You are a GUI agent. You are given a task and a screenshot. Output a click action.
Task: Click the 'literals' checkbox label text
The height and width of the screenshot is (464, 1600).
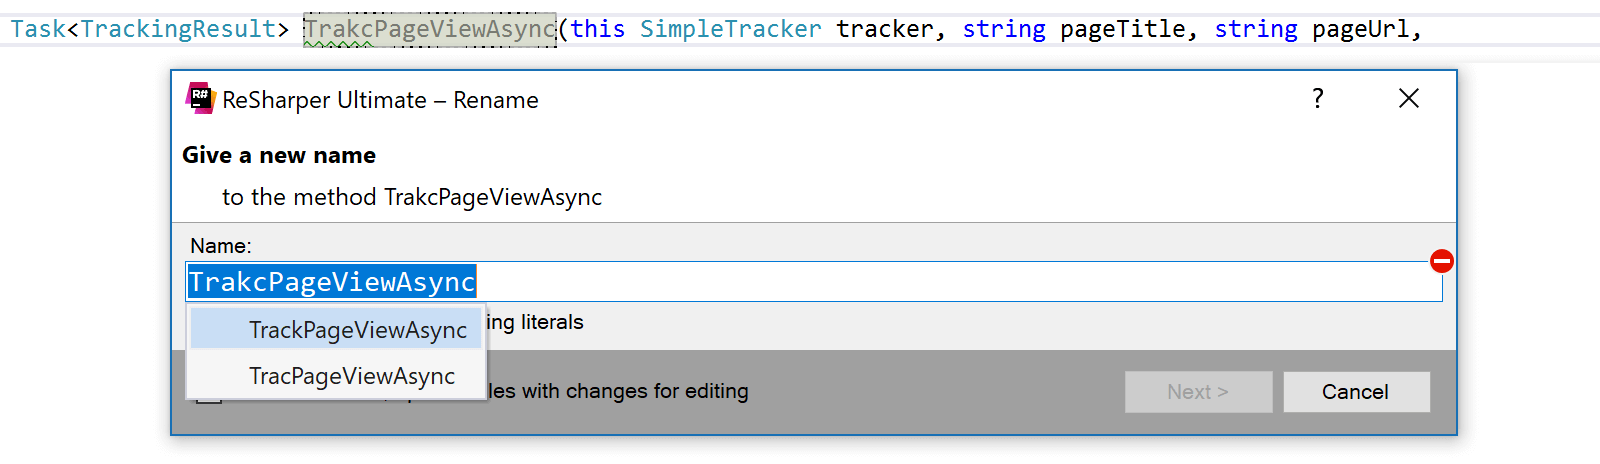[552, 322]
